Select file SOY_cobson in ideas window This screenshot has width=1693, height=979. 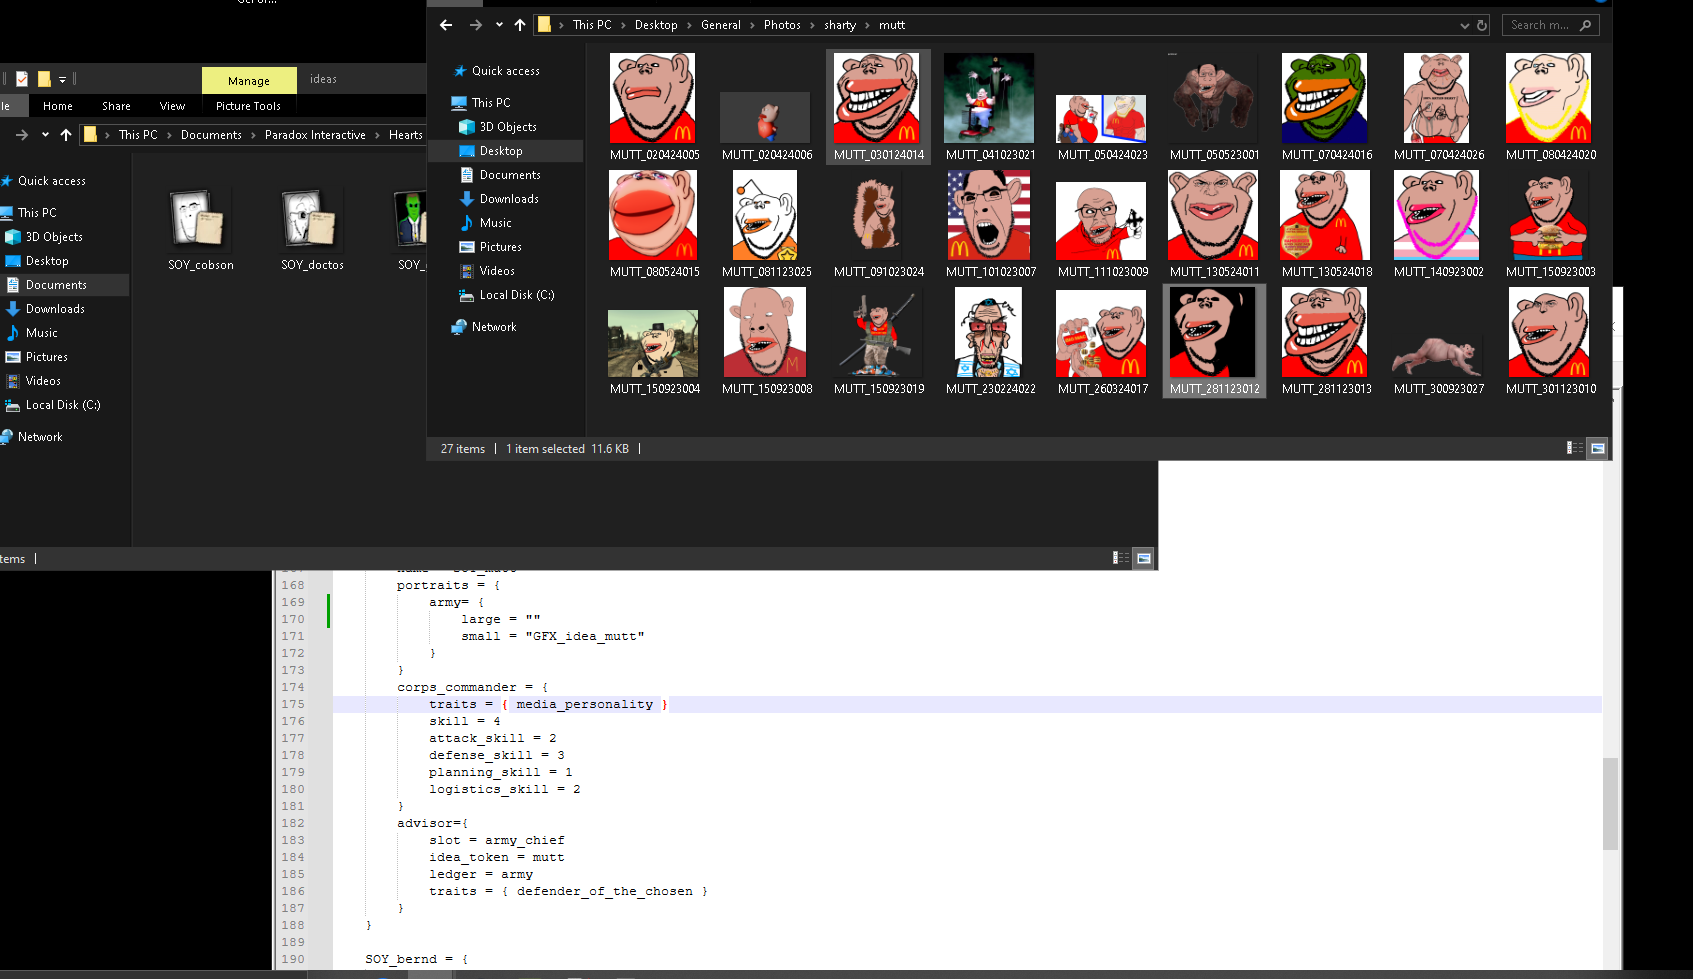coord(200,230)
